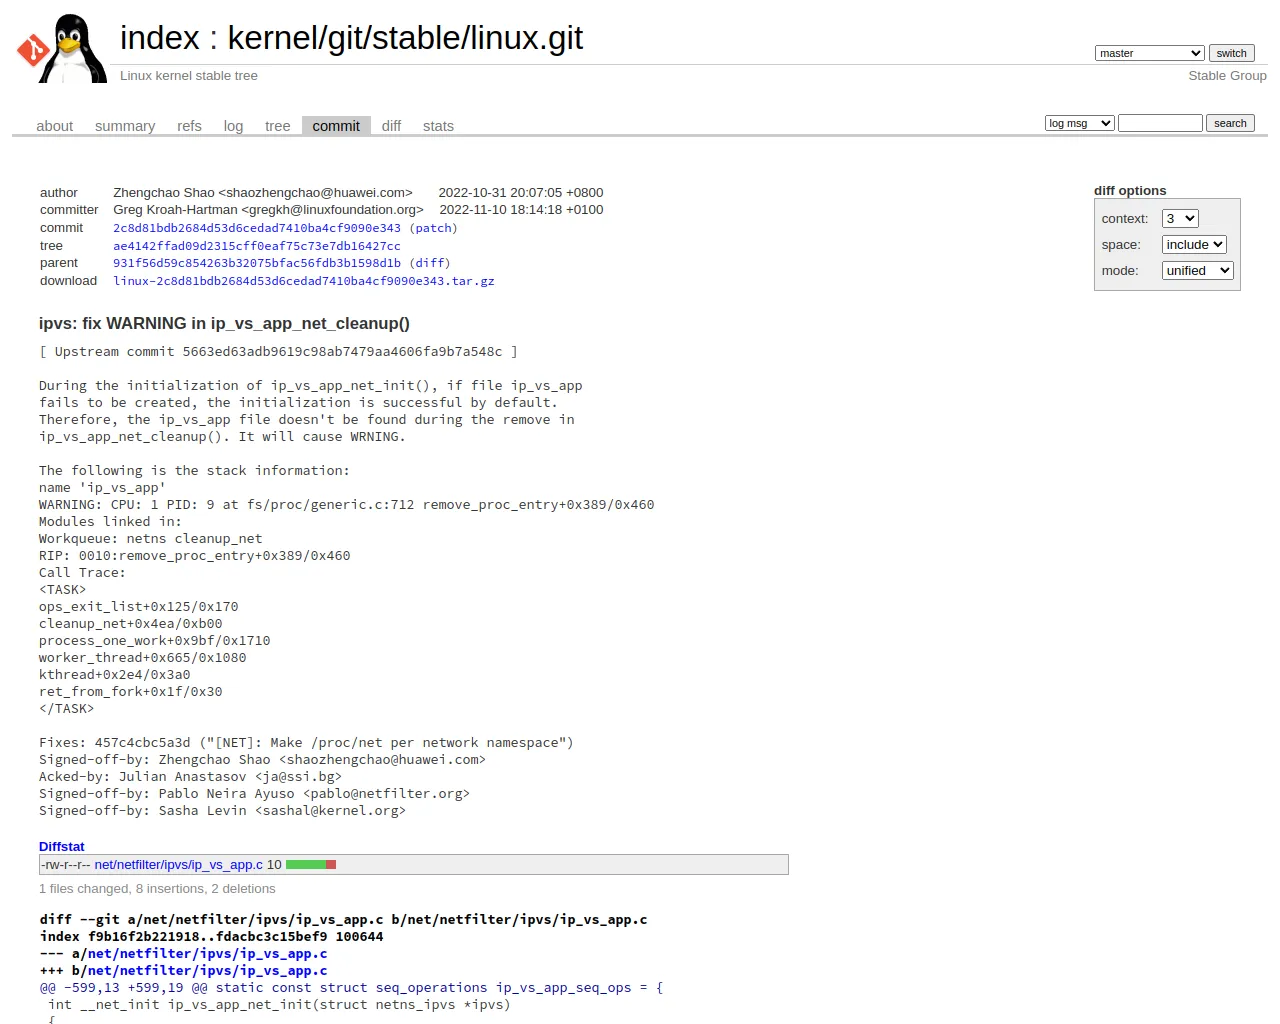Open the master branch dropdown

pos(1149,53)
